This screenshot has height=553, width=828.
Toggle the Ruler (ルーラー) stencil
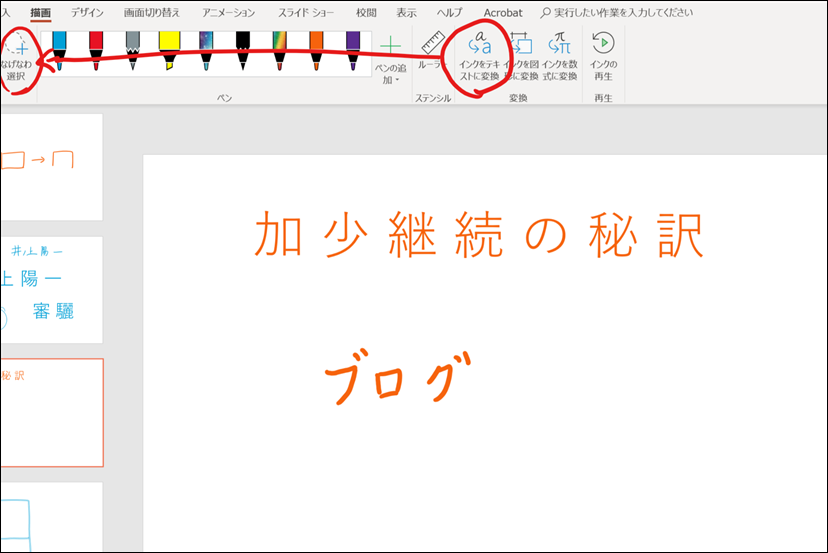point(431,51)
